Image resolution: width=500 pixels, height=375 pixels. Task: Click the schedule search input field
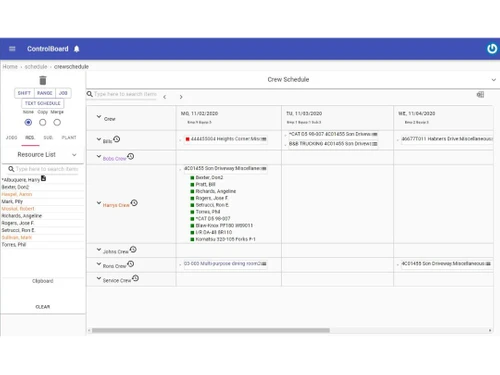point(125,94)
